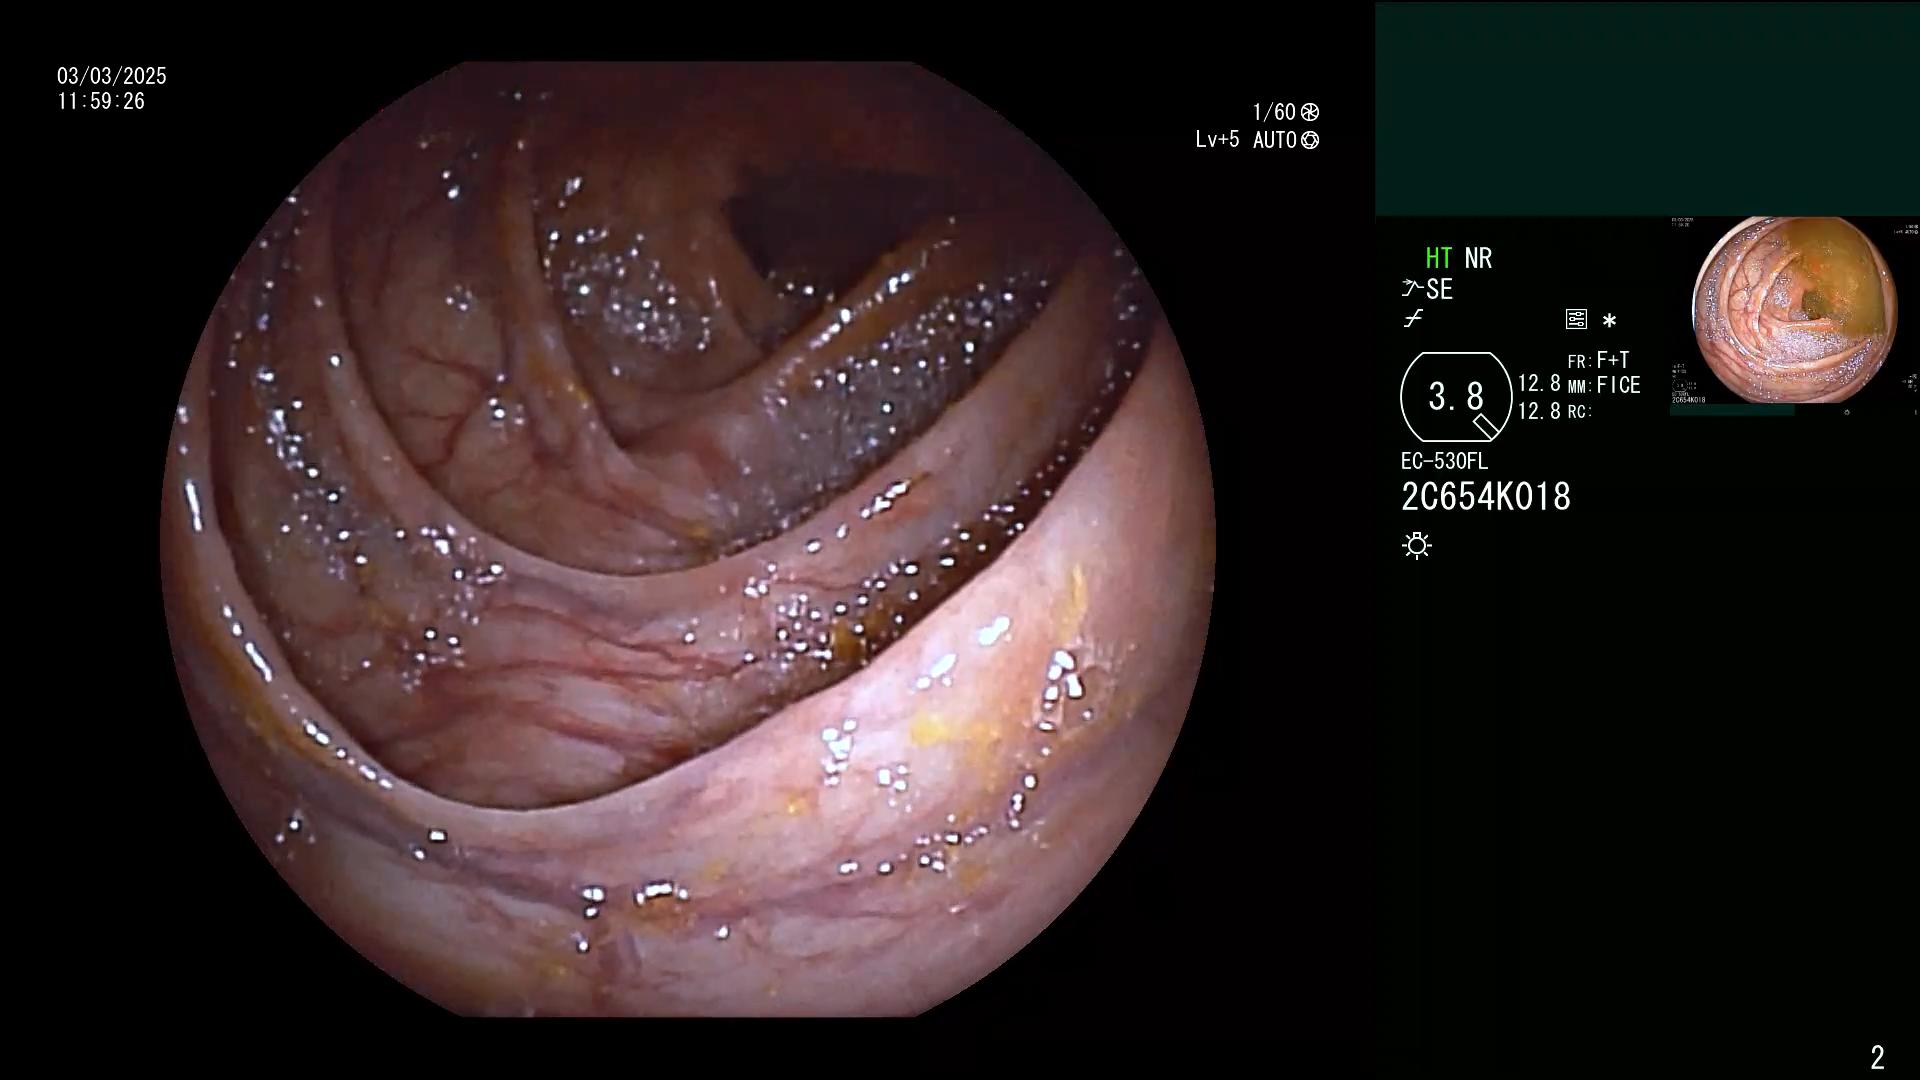Click the shutter speed icon after 1/60
1920x1080 pixels.
click(1310, 112)
